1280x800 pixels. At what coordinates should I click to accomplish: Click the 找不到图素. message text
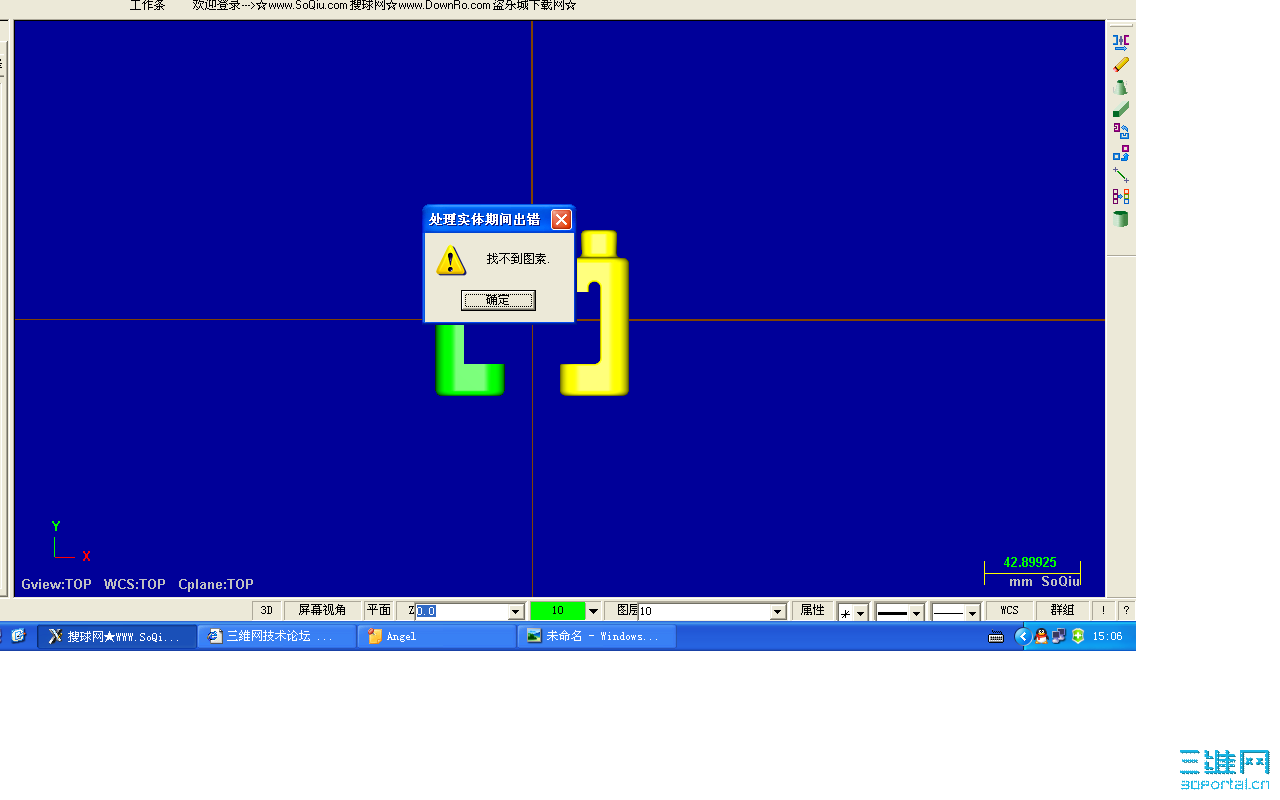tap(518, 259)
